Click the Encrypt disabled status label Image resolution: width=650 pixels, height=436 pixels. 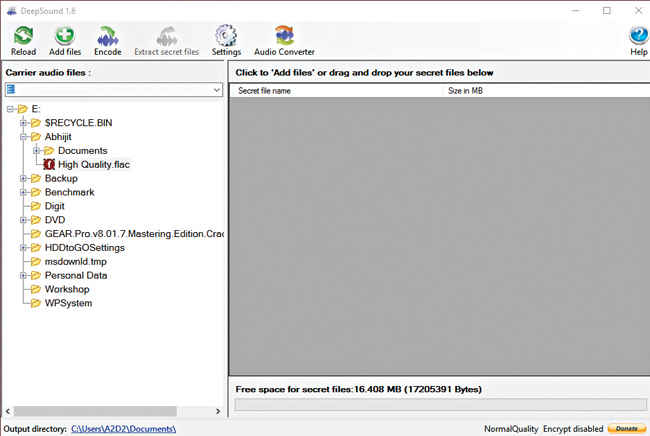(573, 429)
